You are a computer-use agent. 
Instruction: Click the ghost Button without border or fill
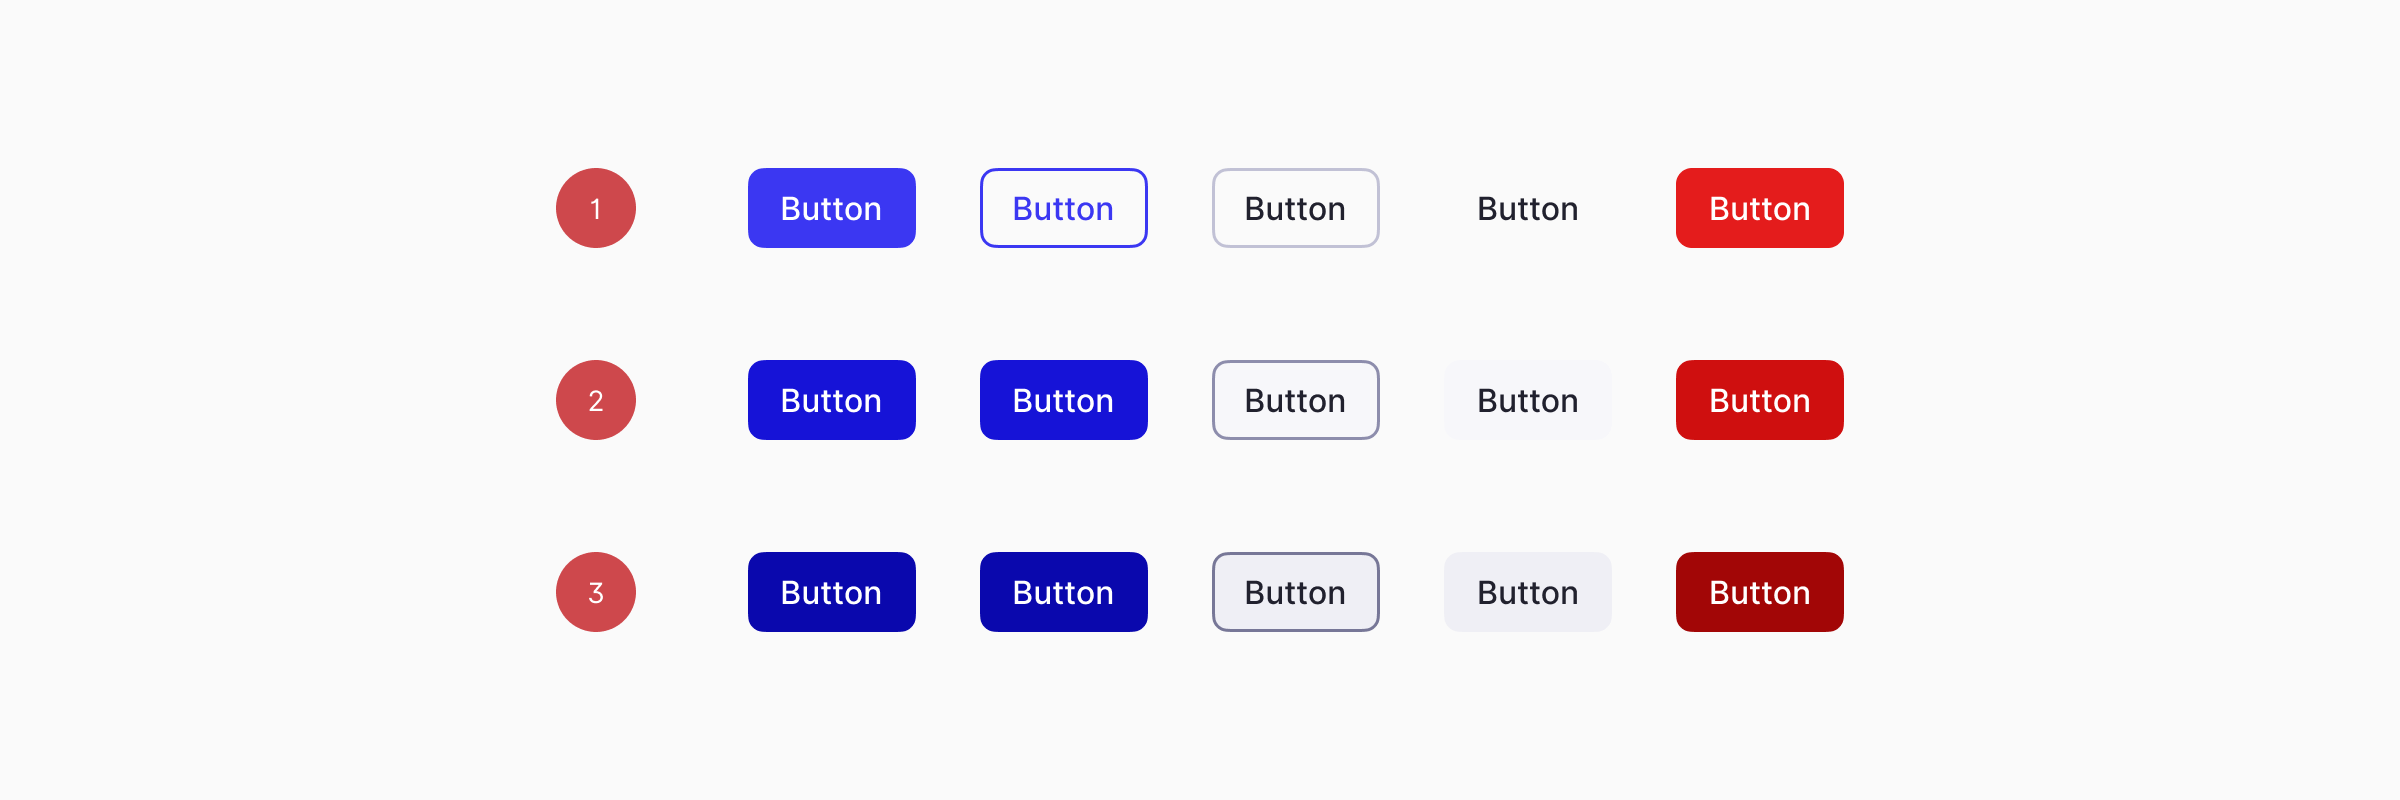pyautogui.click(x=1527, y=208)
